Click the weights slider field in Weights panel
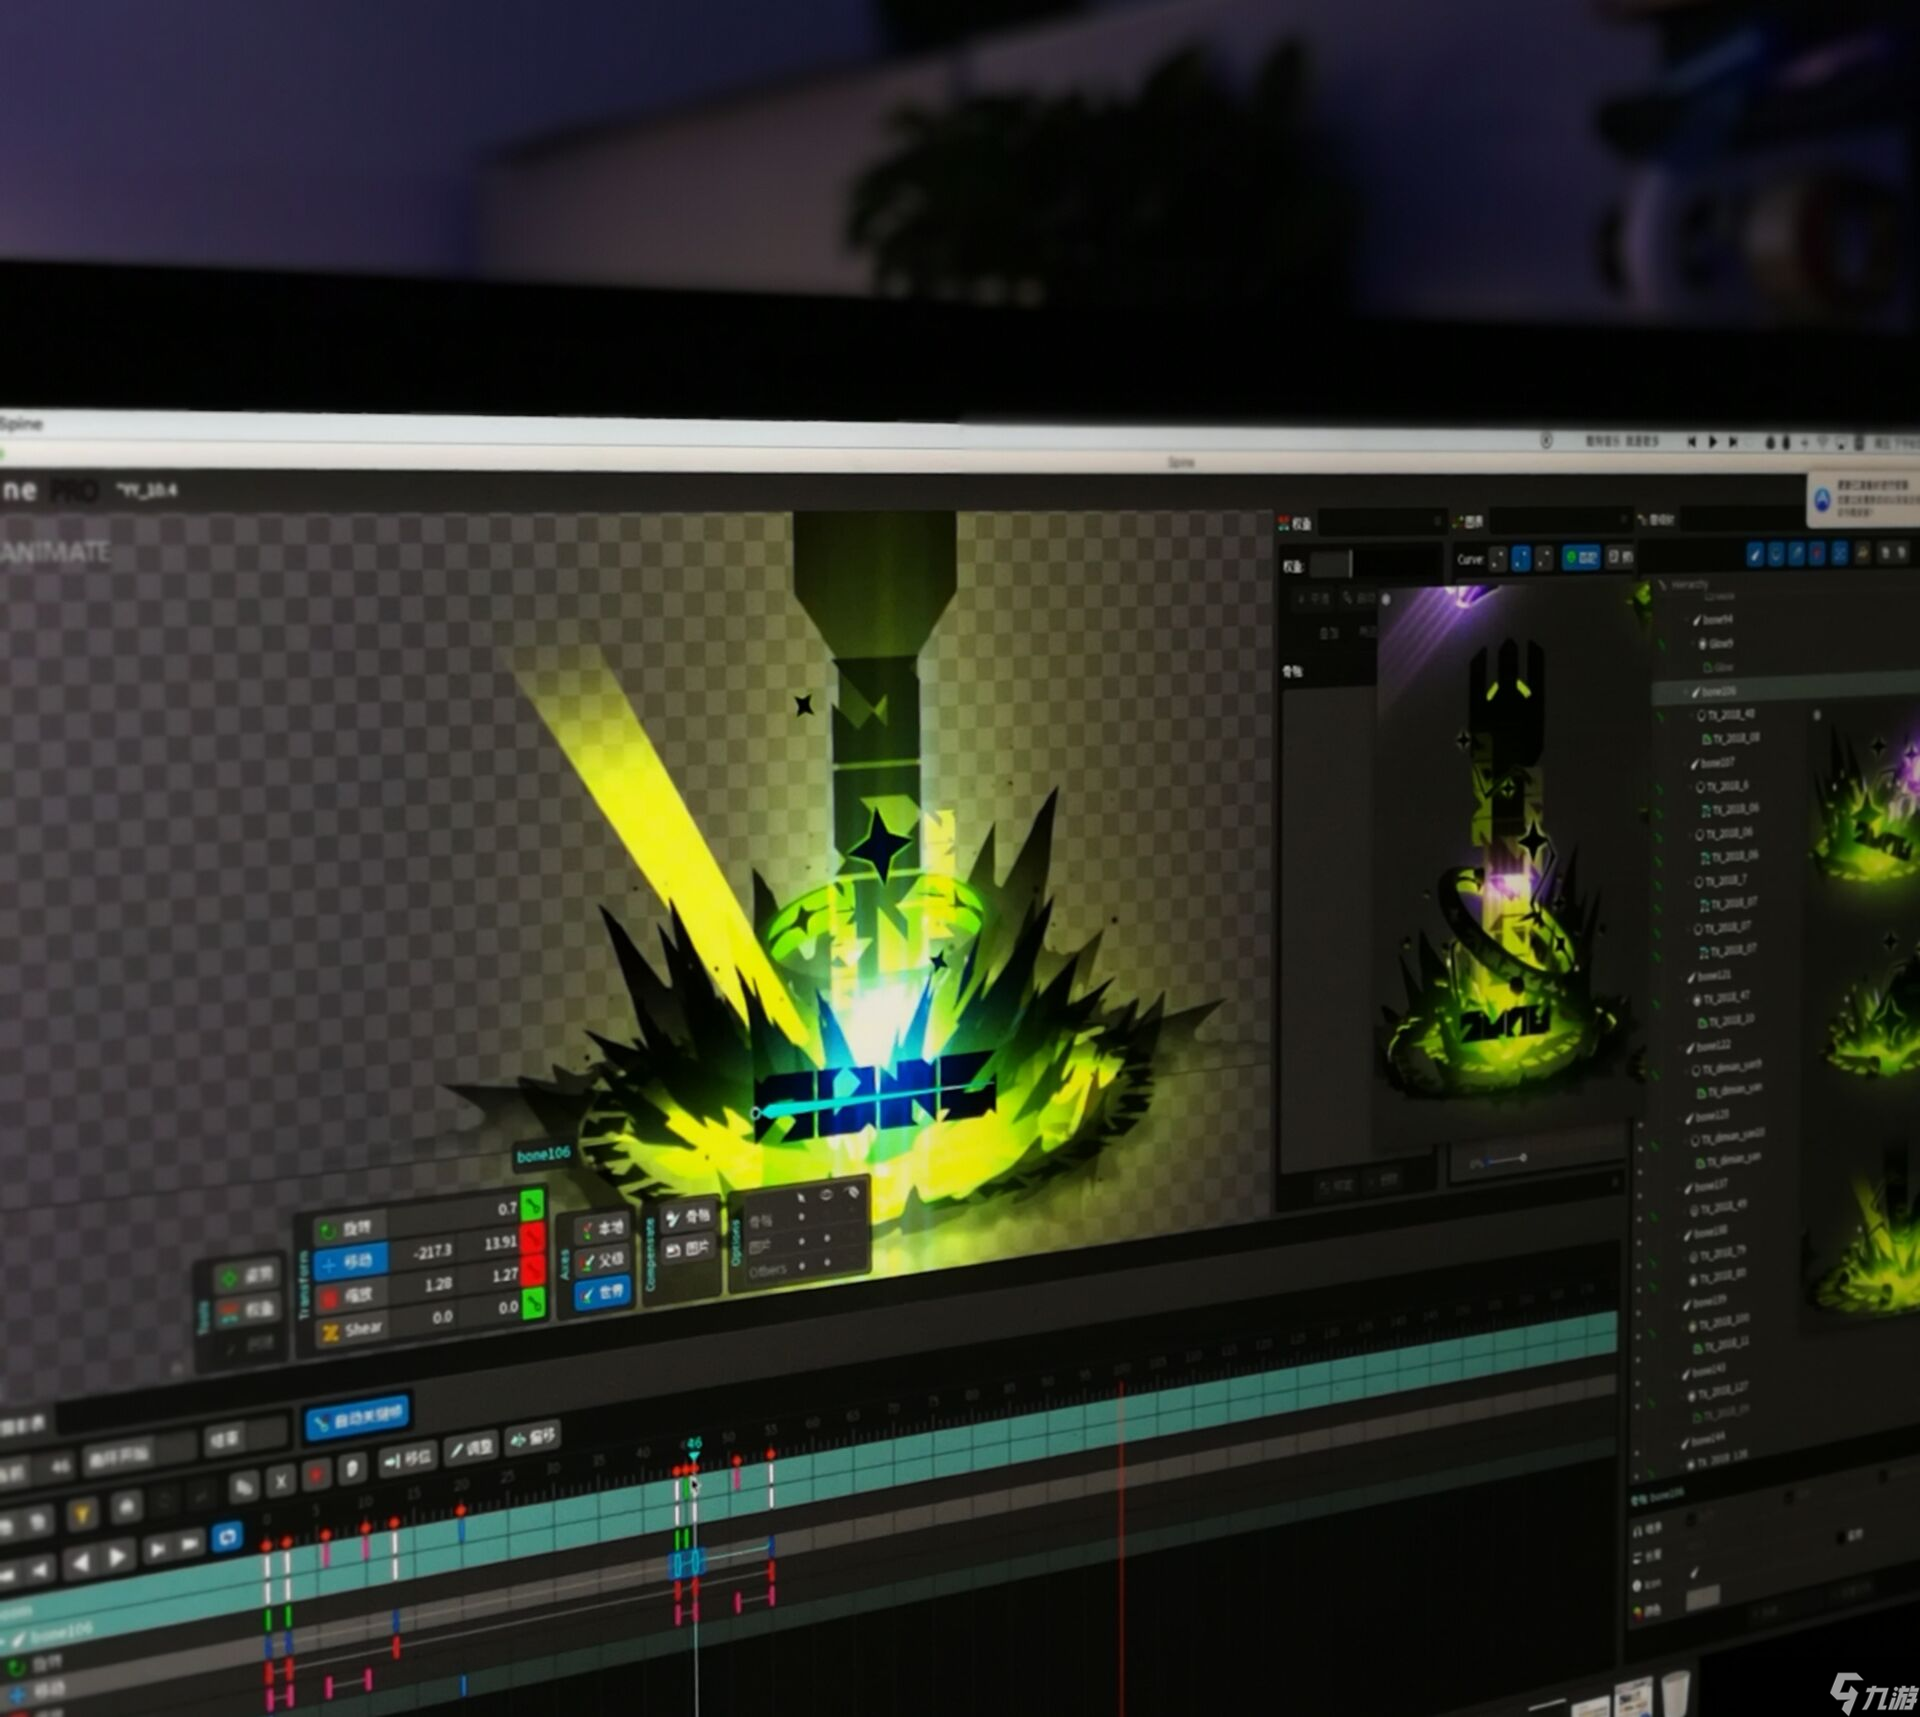 1375,565
